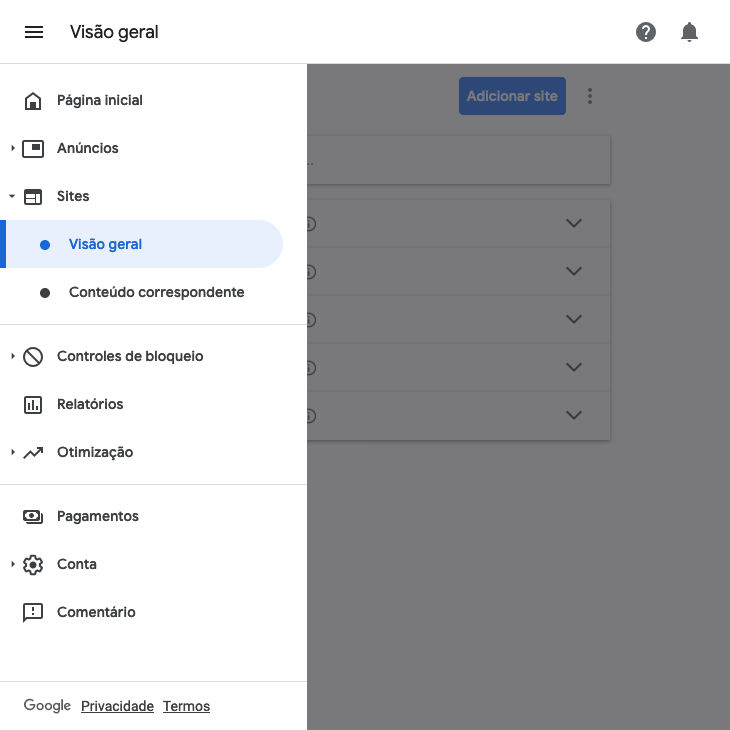Select the Visão geral menu item
730x730 pixels.
142,244
